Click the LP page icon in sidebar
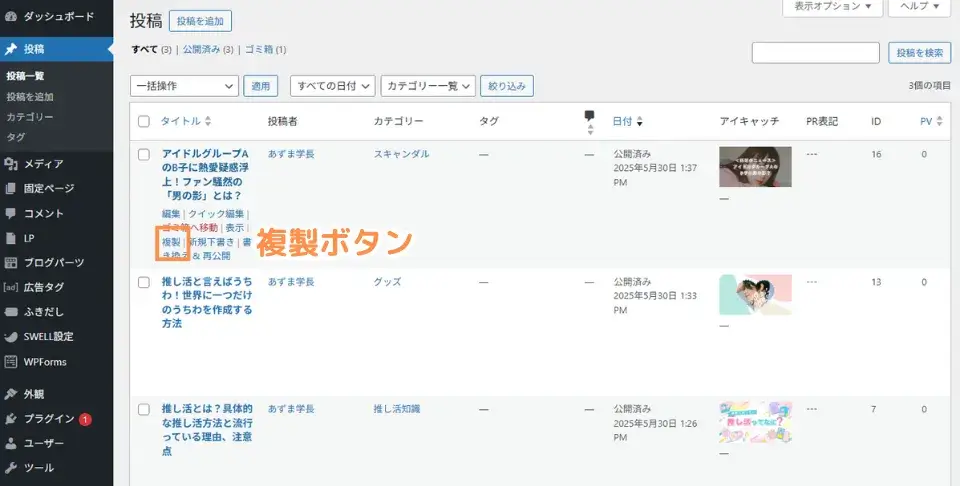960x486 pixels. coord(10,238)
